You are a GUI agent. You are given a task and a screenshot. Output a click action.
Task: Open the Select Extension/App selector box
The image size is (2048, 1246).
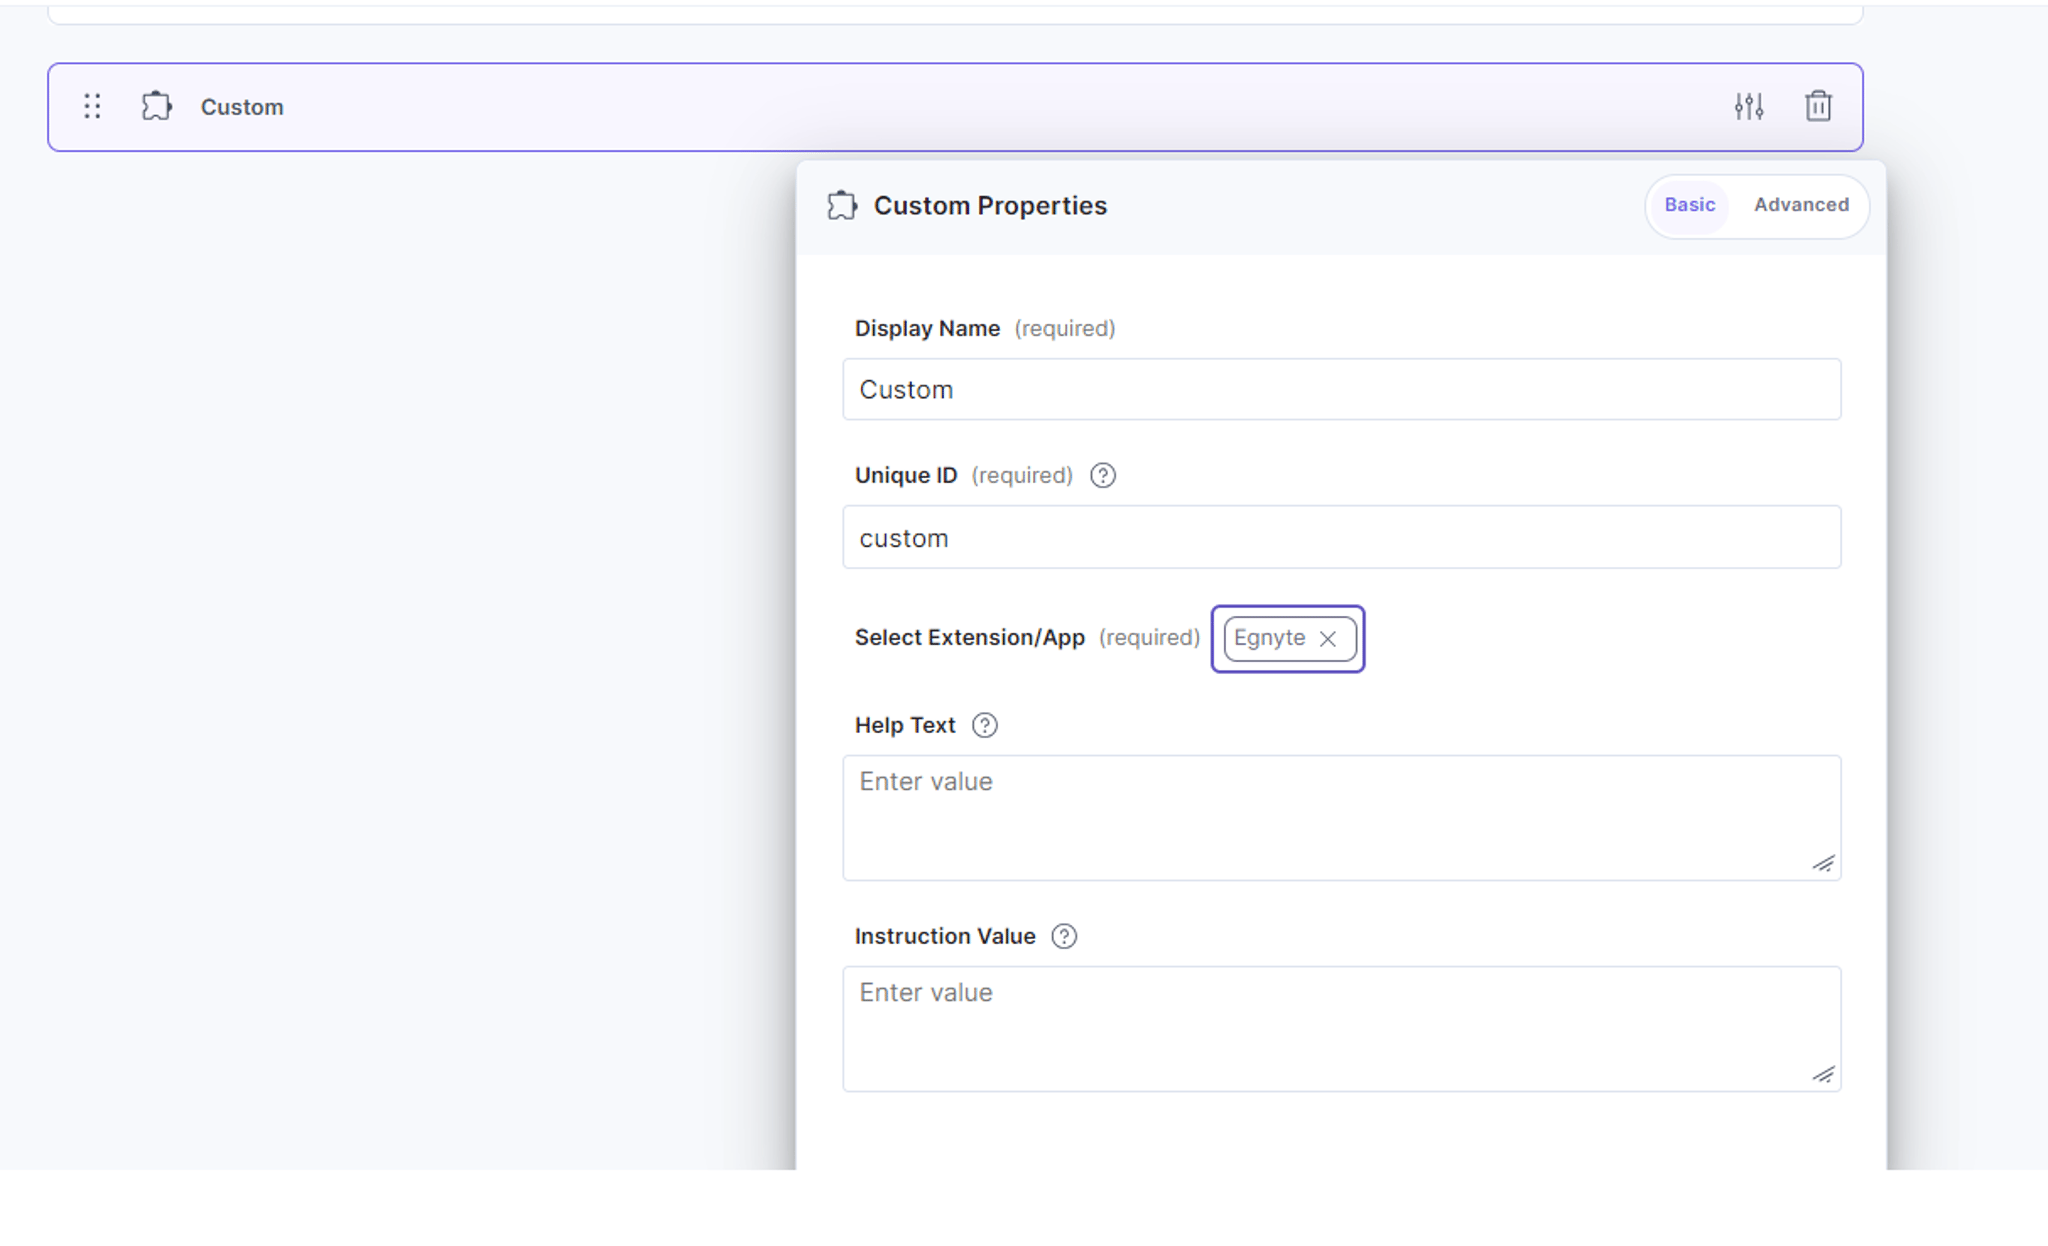click(1288, 639)
